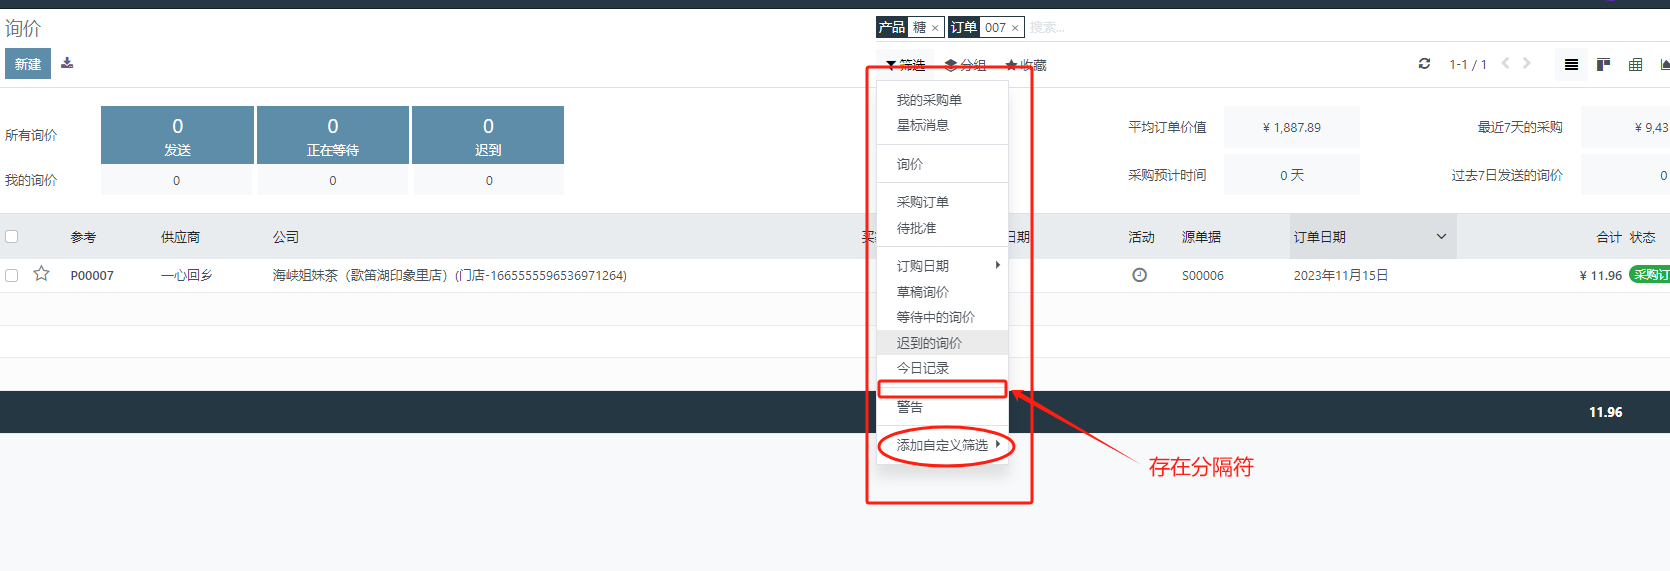Image resolution: width=1670 pixels, height=571 pixels.
Task: Switch to kanban view icon
Action: point(1603,65)
